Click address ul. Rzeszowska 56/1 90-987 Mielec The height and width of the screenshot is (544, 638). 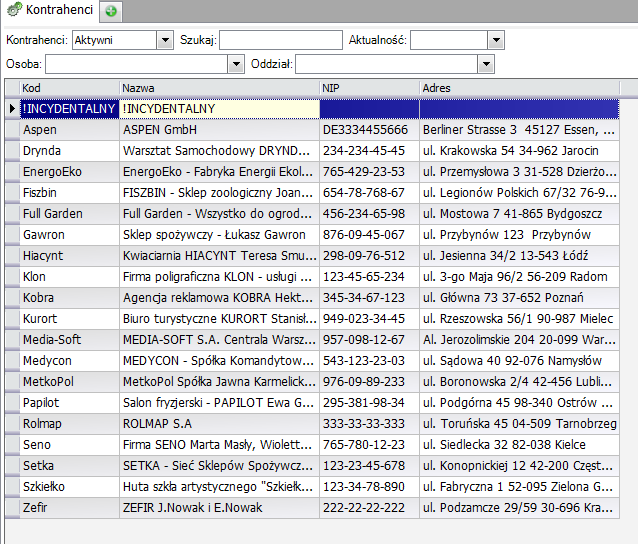519,319
